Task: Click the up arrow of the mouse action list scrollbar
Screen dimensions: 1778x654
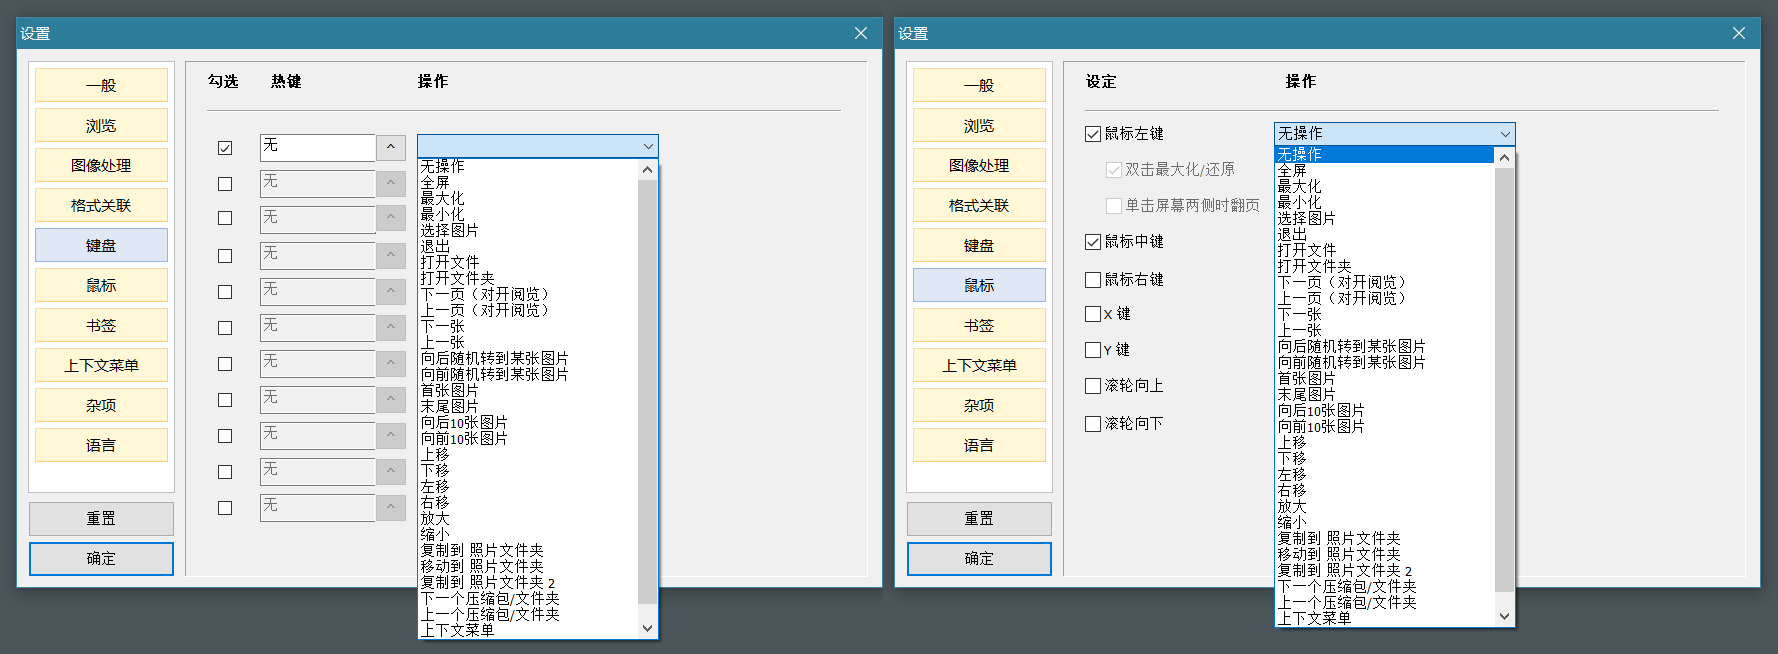Action: [1504, 157]
